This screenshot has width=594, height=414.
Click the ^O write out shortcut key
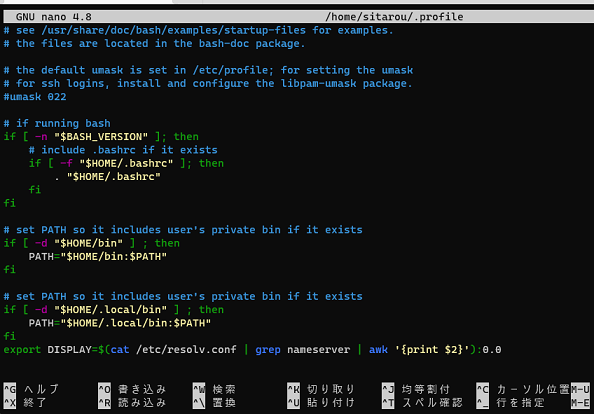(104, 389)
